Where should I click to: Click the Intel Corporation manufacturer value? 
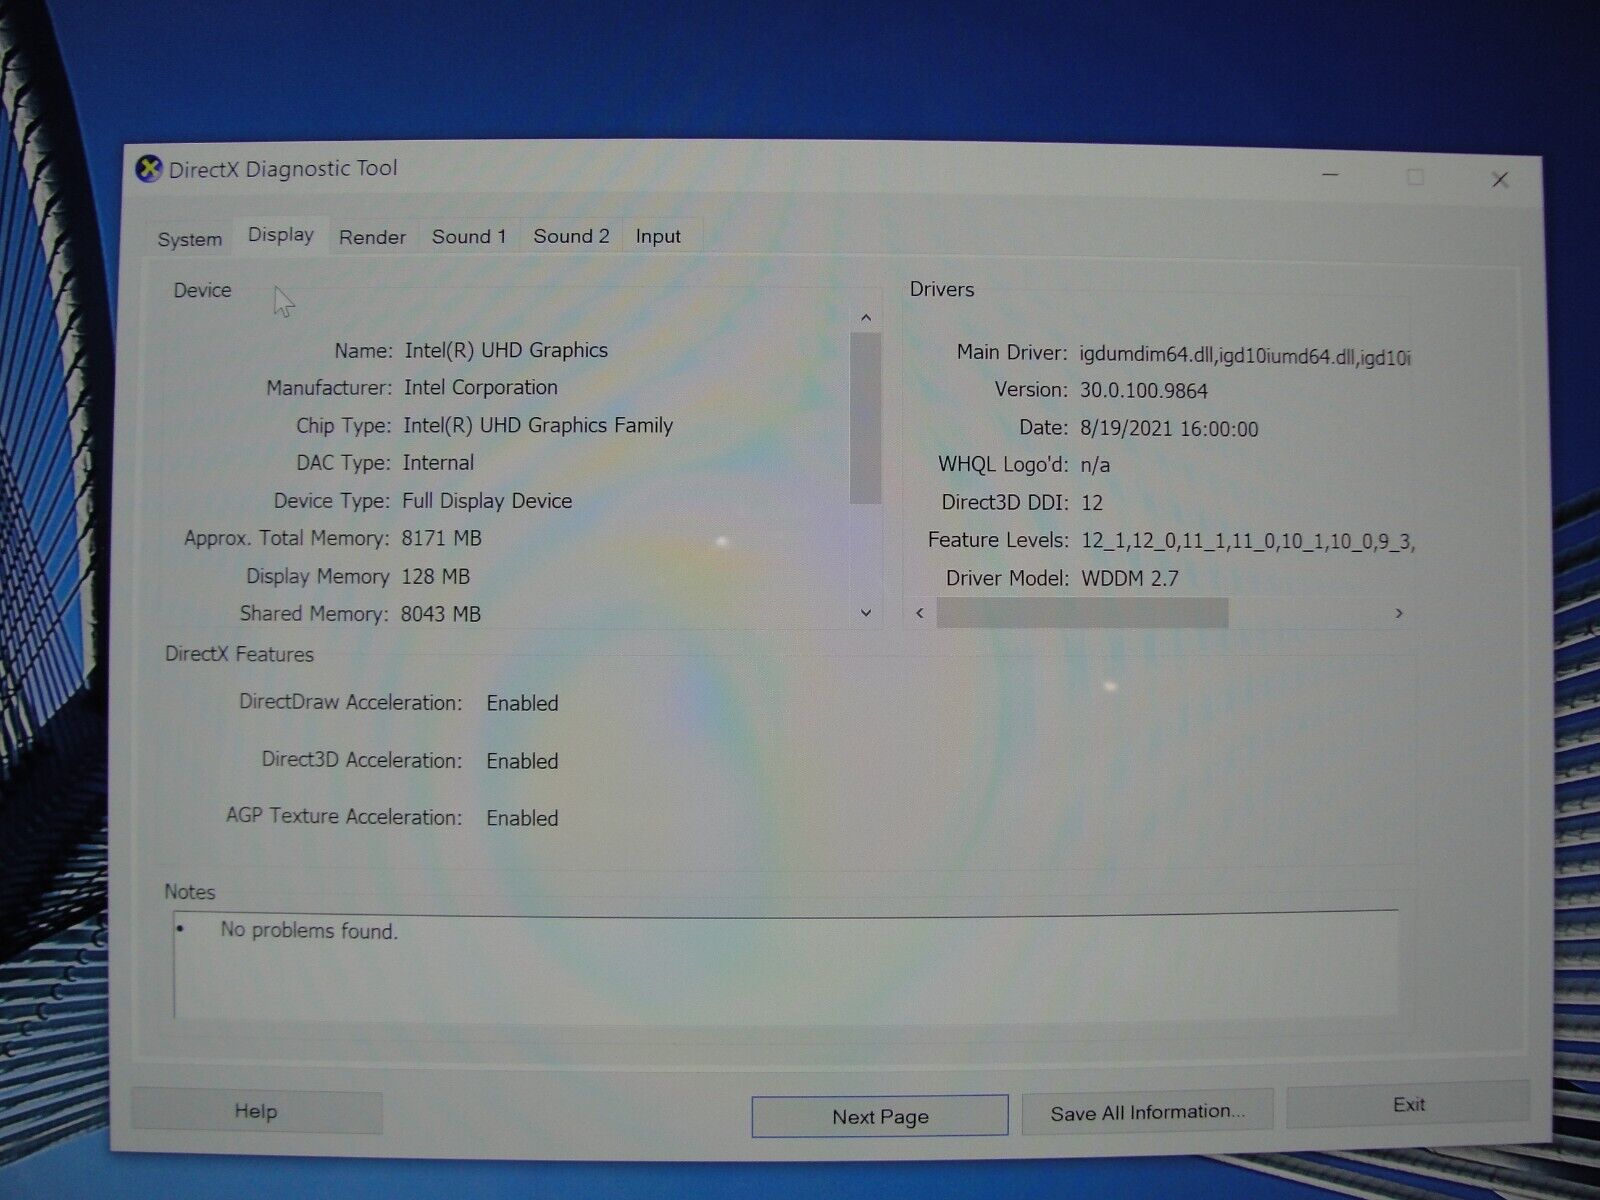(481, 387)
